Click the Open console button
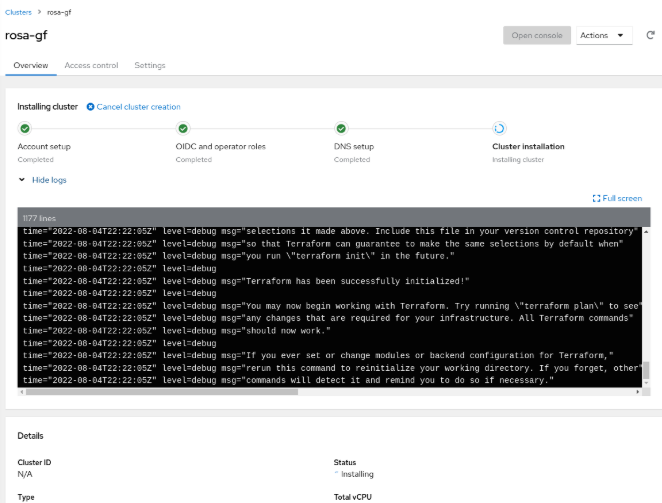662x503 pixels. (537, 35)
